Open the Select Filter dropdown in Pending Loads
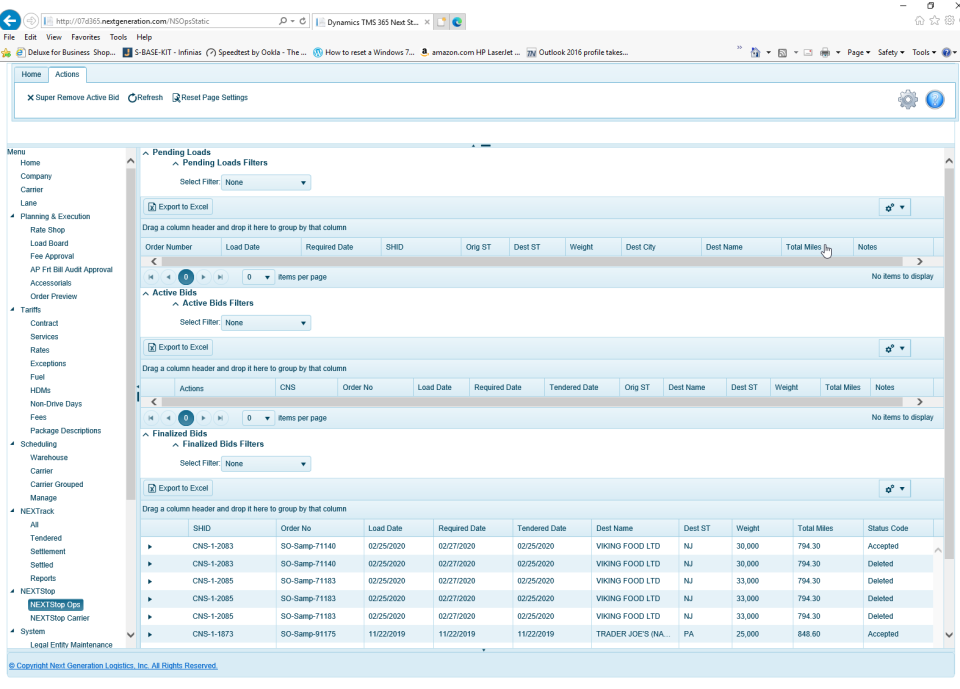The image size is (960, 689). 265,182
